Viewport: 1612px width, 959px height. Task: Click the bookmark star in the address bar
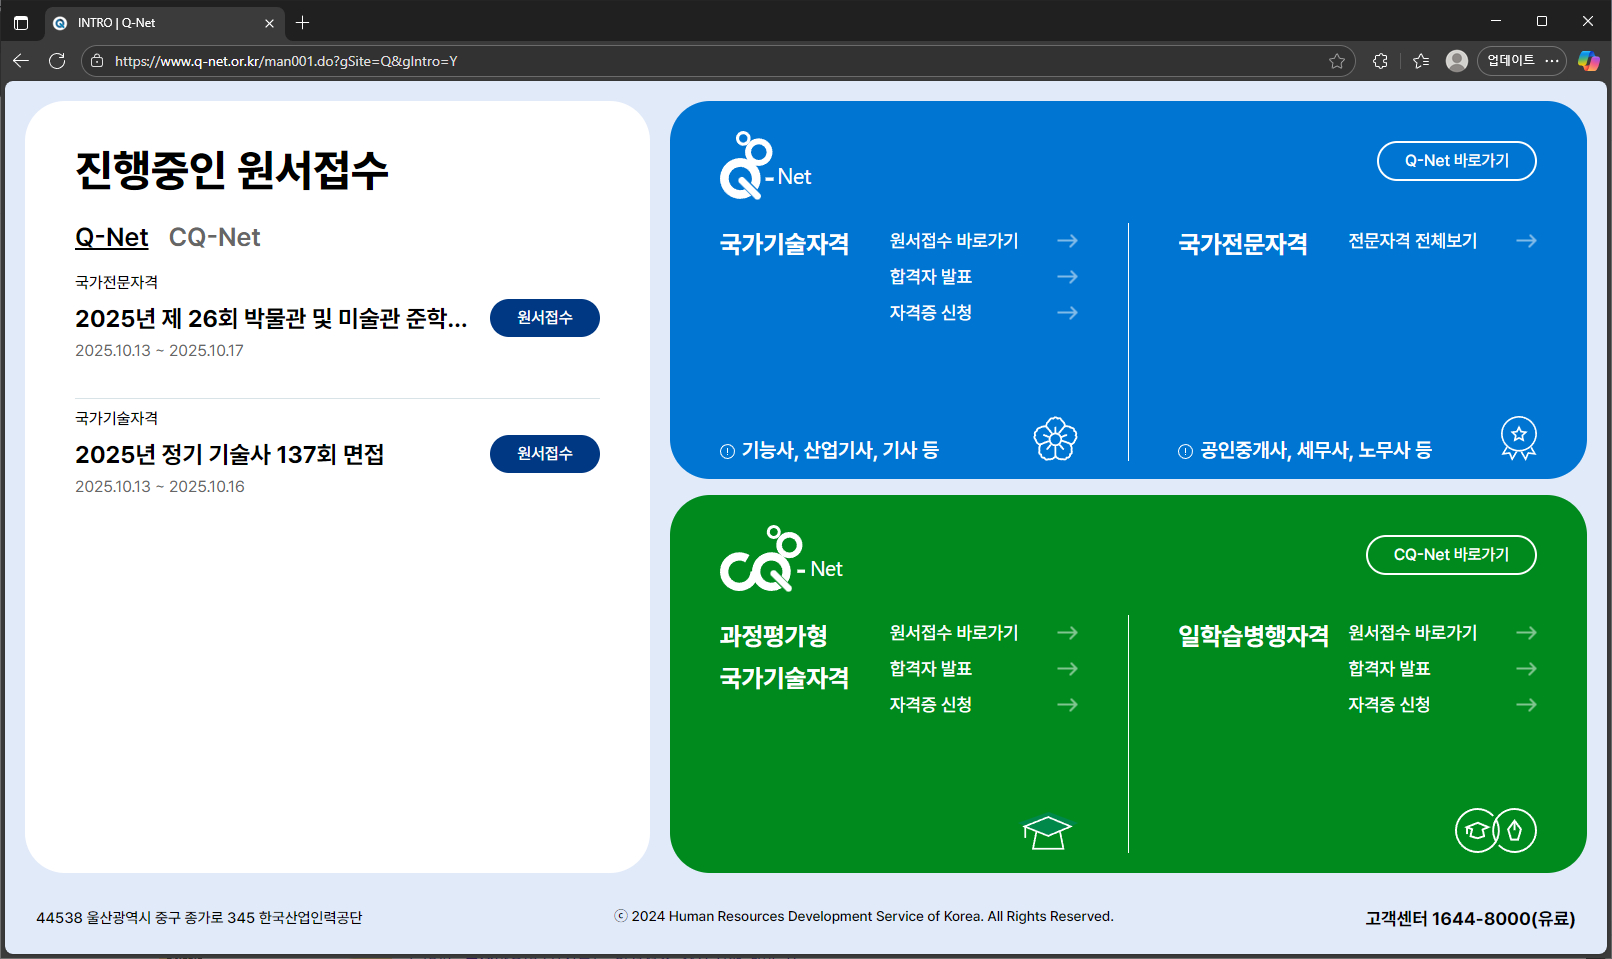pos(1338,61)
